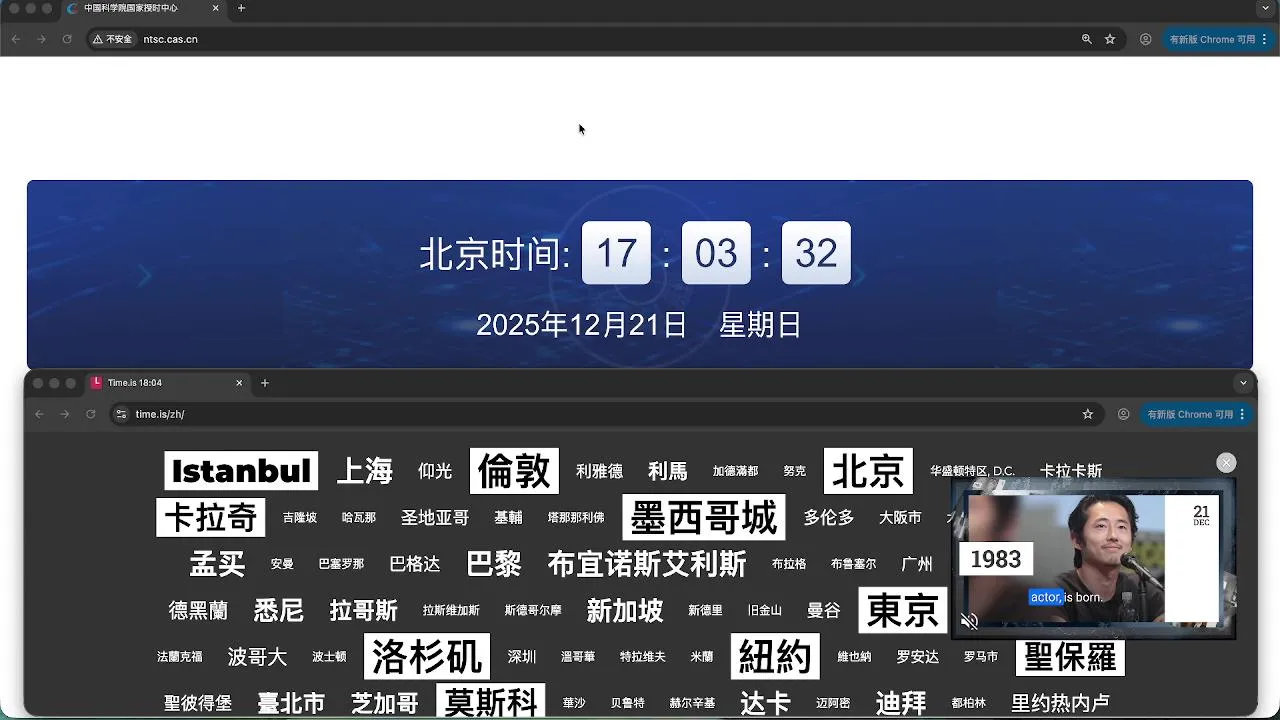Open new tab in Time.is window

[265, 383]
